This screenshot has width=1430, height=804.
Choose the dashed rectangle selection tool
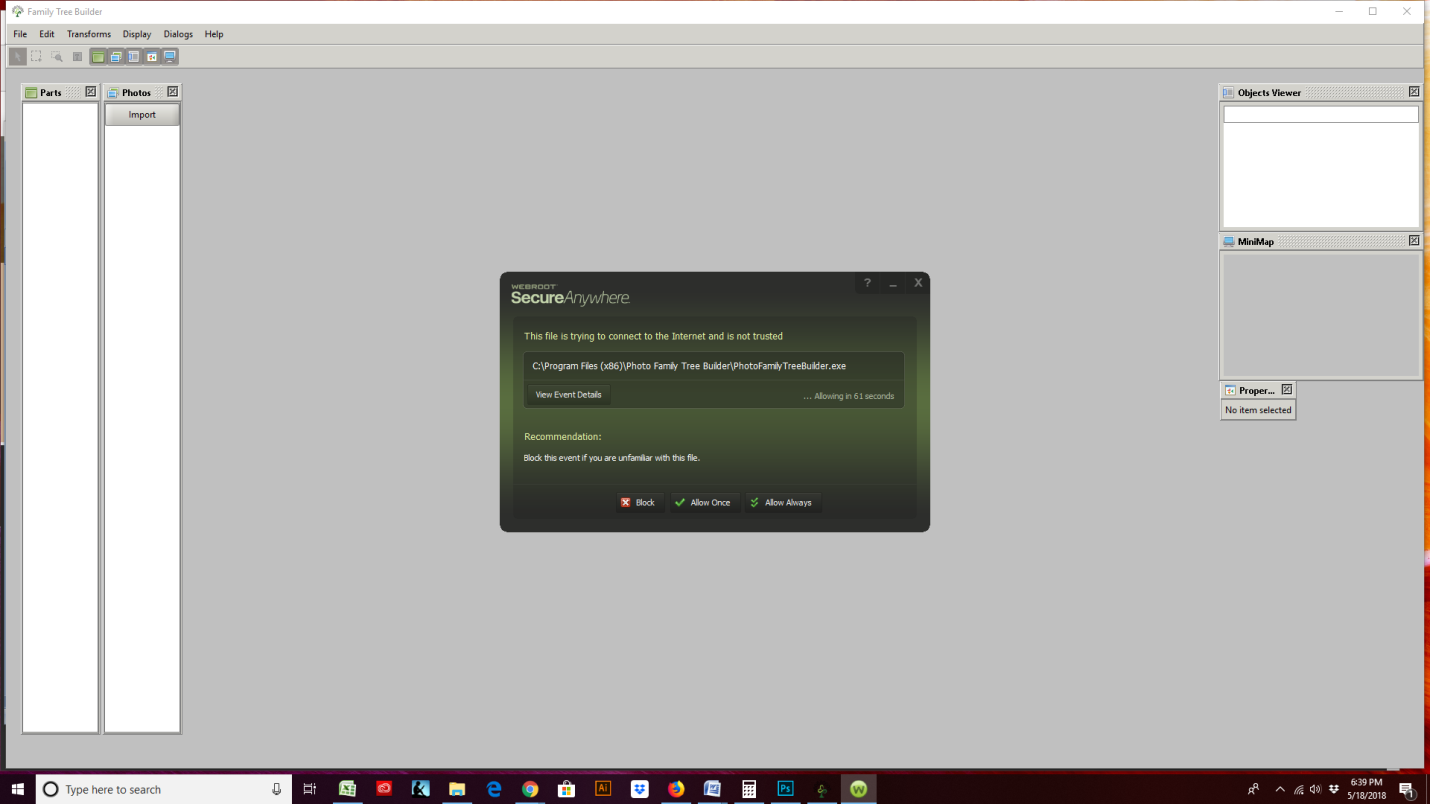37,57
